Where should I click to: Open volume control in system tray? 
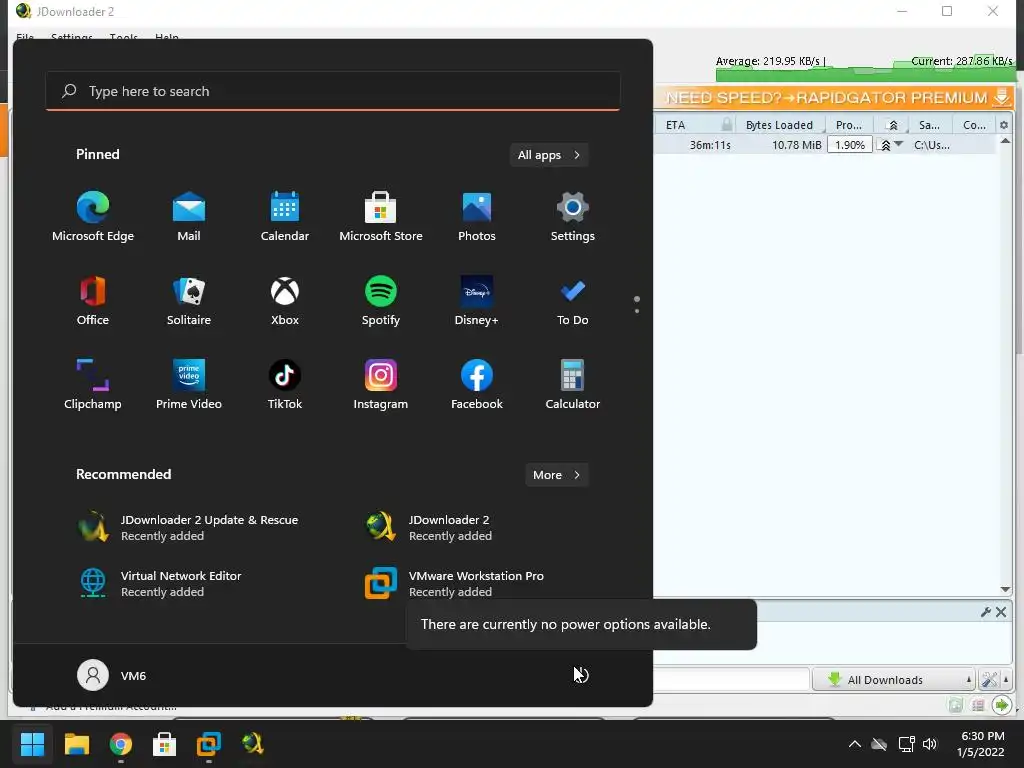coord(930,744)
